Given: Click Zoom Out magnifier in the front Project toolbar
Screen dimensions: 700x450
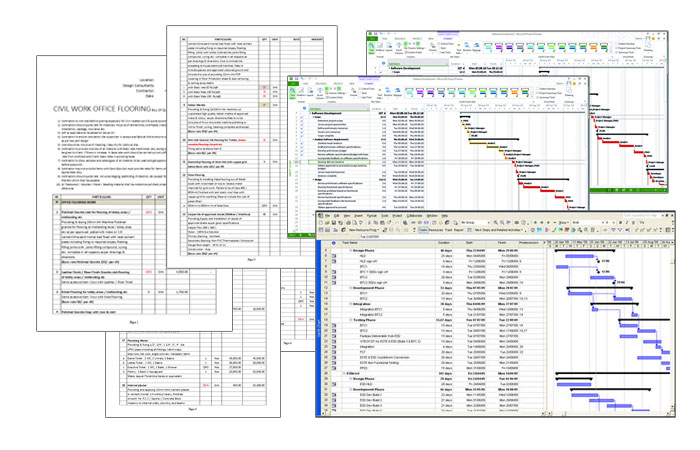Looking at the screenshot, I should (x=502, y=223).
